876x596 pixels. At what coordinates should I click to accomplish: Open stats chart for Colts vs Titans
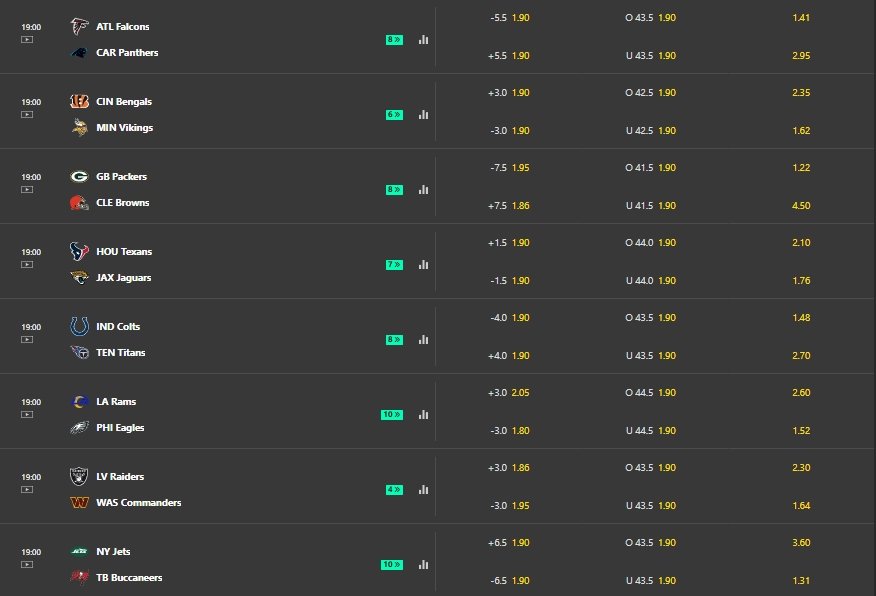[x=423, y=340]
